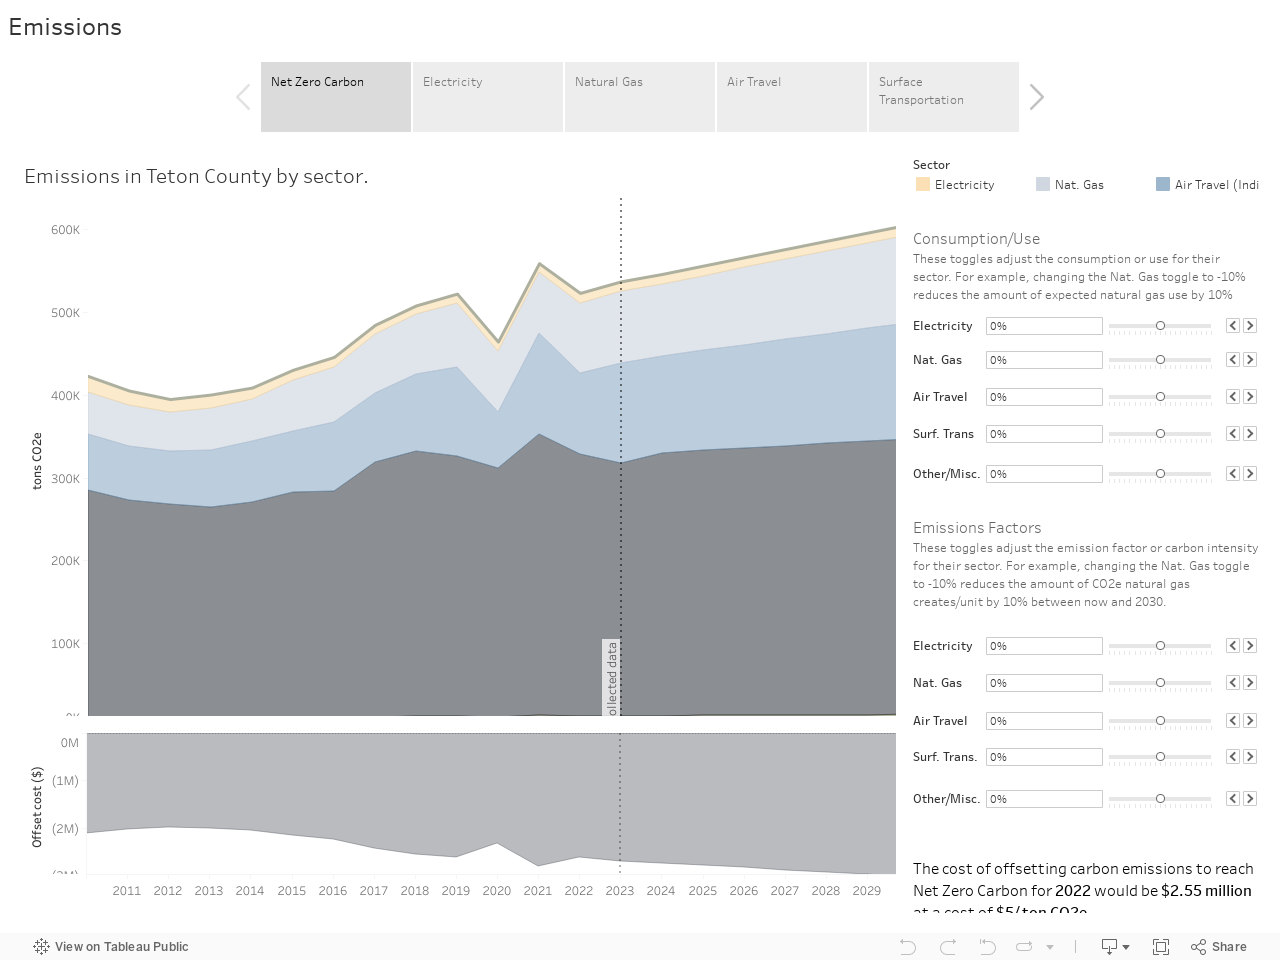Click the Revert icon in bottom toolbar
Screen dimensions: 1280x960
click(987, 947)
